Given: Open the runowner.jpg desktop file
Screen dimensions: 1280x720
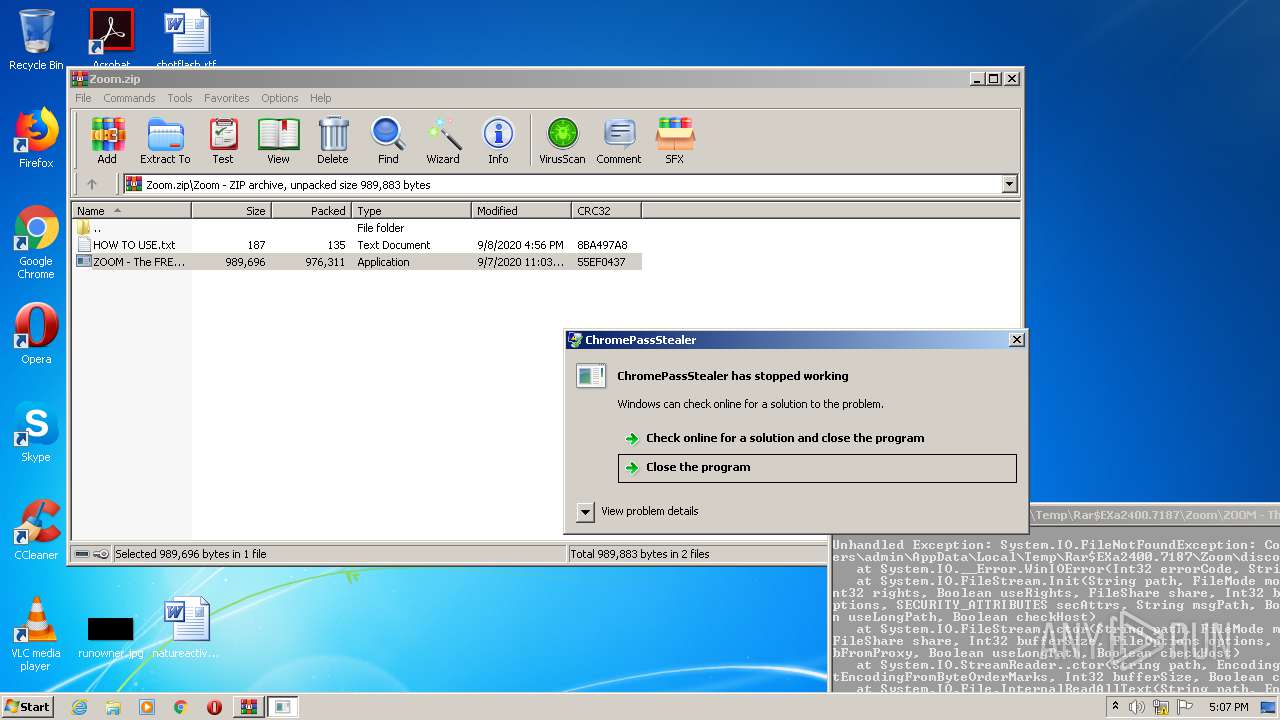Looking at the screenshot, I should [x=110, y=636].
